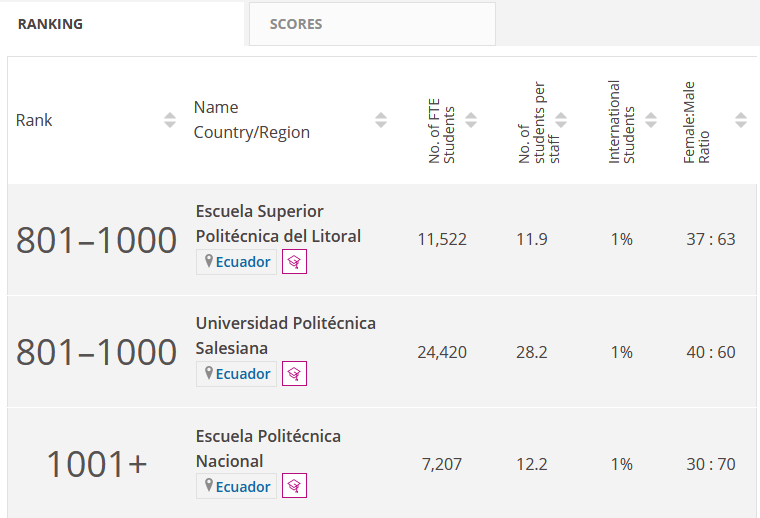This screenshot has height=518, width=760.
Task: Sort by International Students arrows
Action: [x=651, y=120]
